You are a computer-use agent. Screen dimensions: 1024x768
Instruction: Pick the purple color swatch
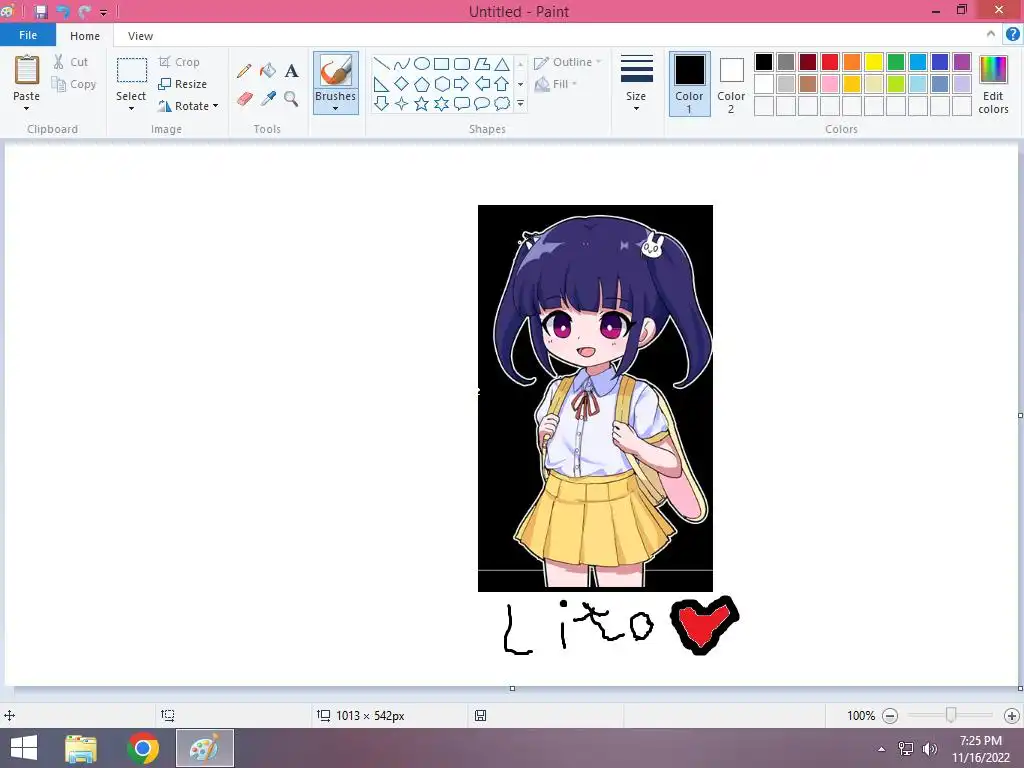coord(962,62)
